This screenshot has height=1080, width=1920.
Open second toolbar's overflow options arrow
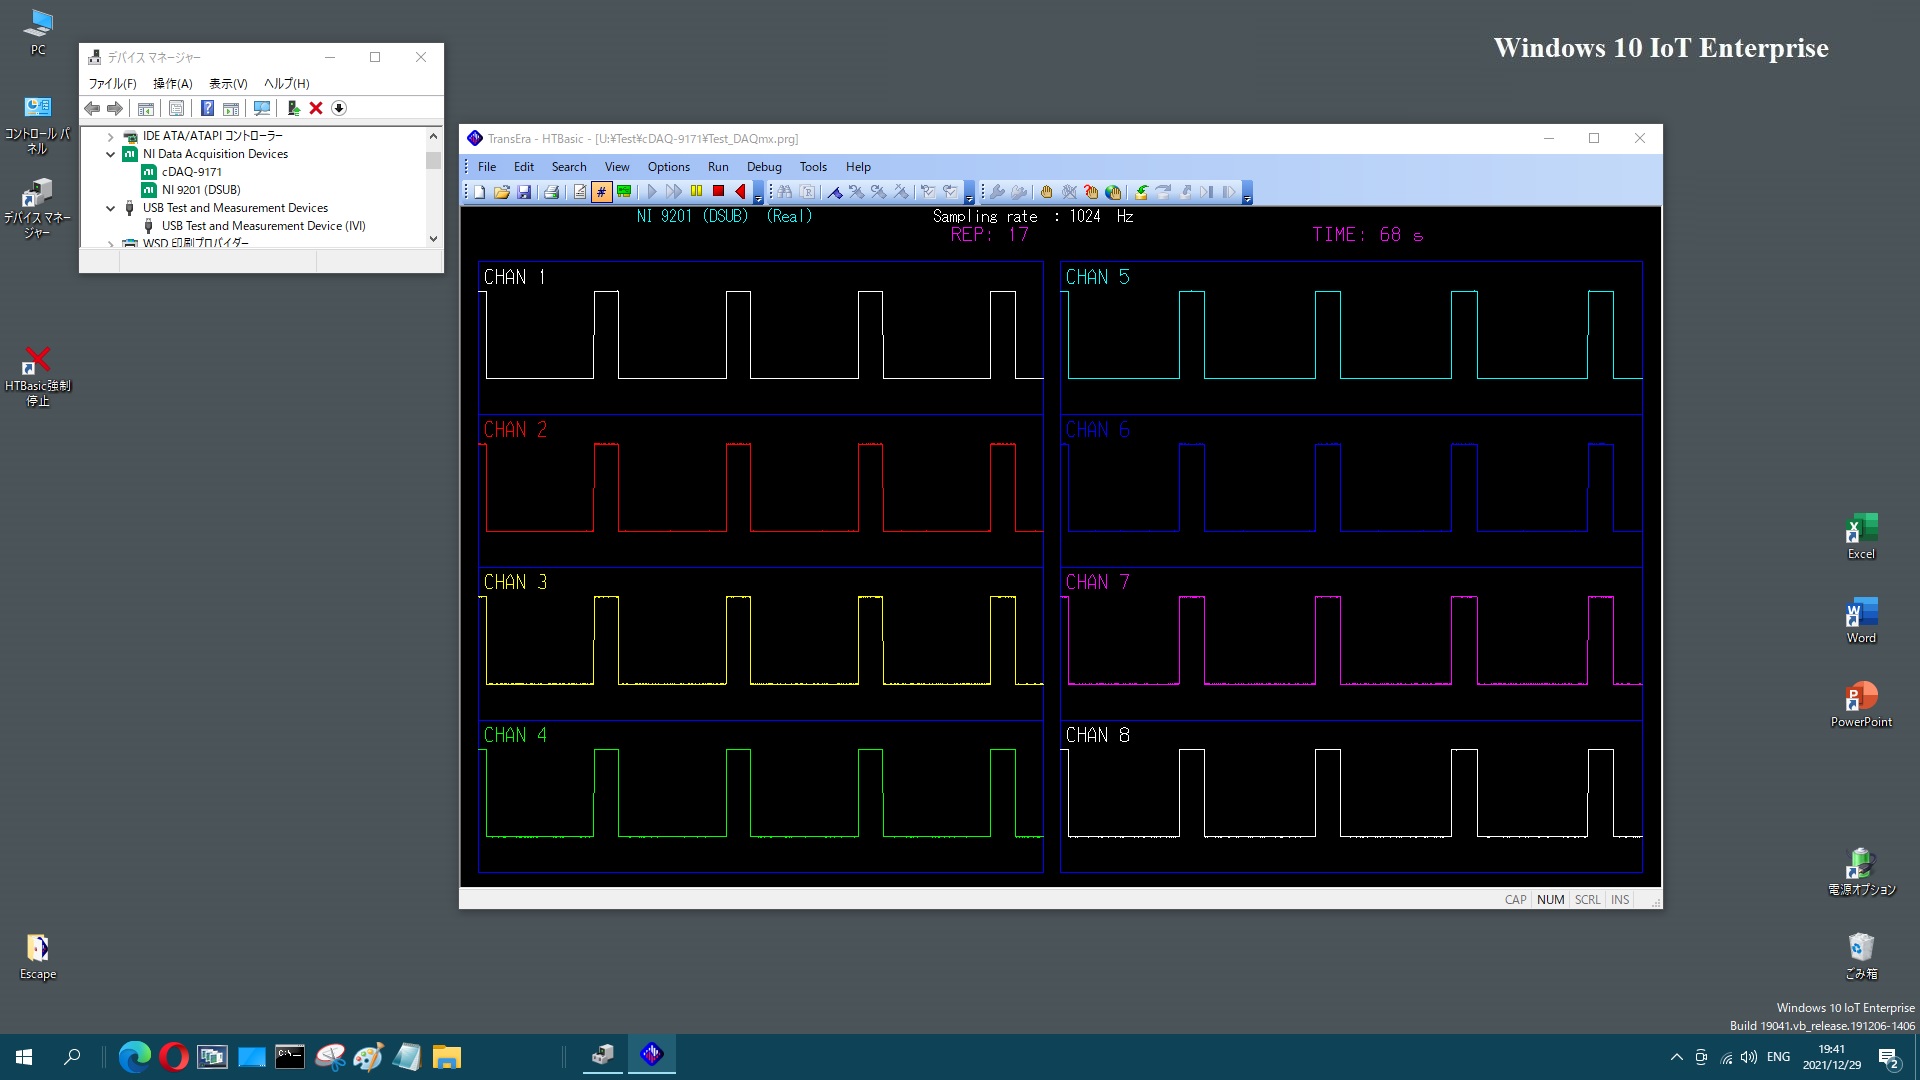969,193
